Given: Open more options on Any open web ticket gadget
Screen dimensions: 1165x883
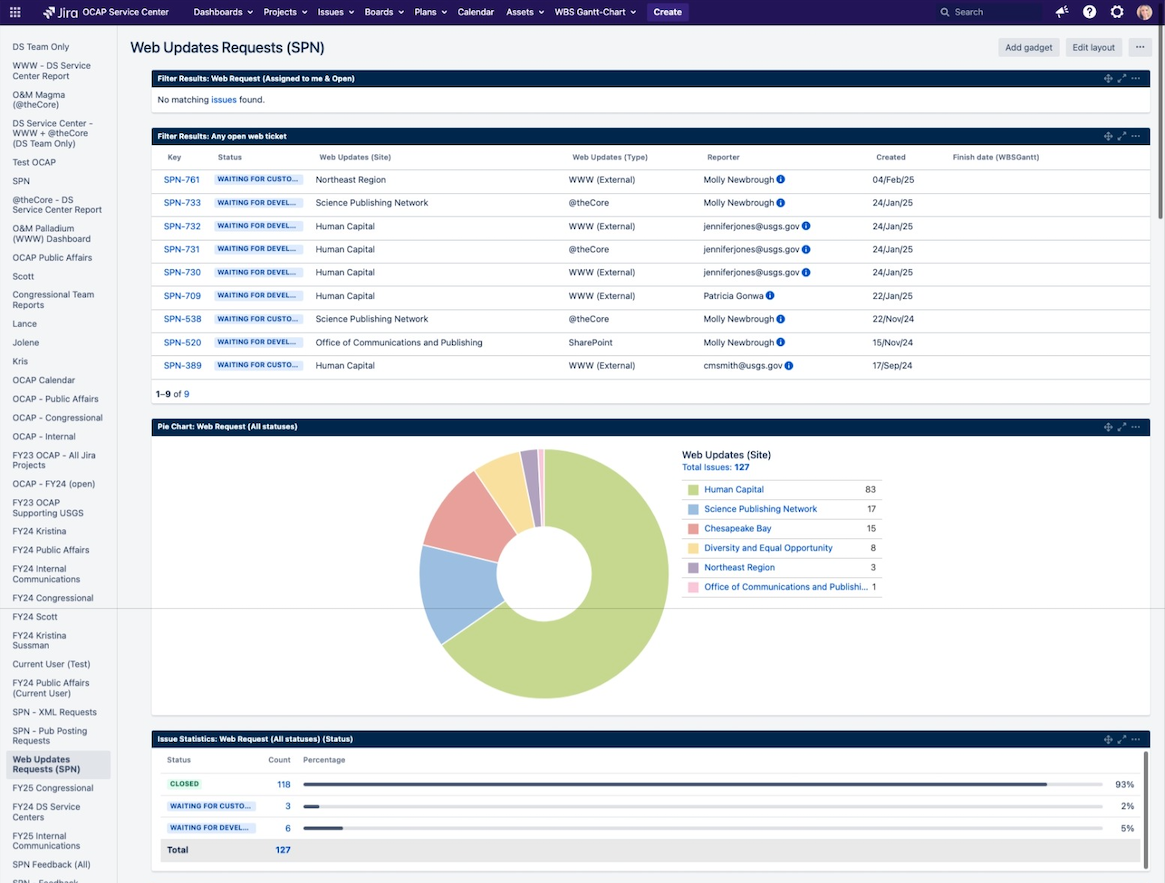Looking at the screenshot, I should pyautogui.click(x=1135, y=136).
